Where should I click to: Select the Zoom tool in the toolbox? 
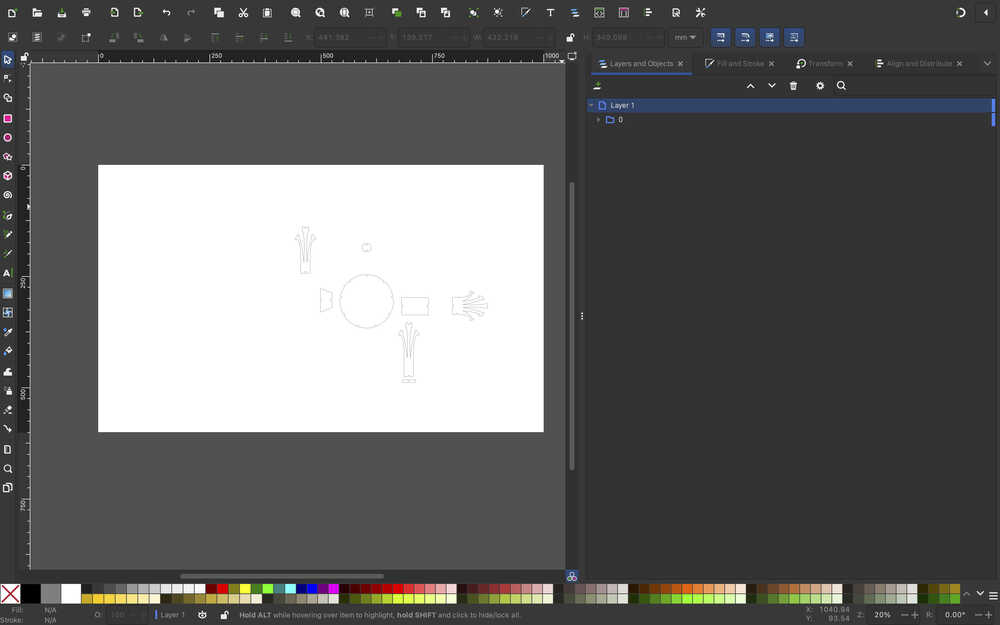[x=7, y=468]
